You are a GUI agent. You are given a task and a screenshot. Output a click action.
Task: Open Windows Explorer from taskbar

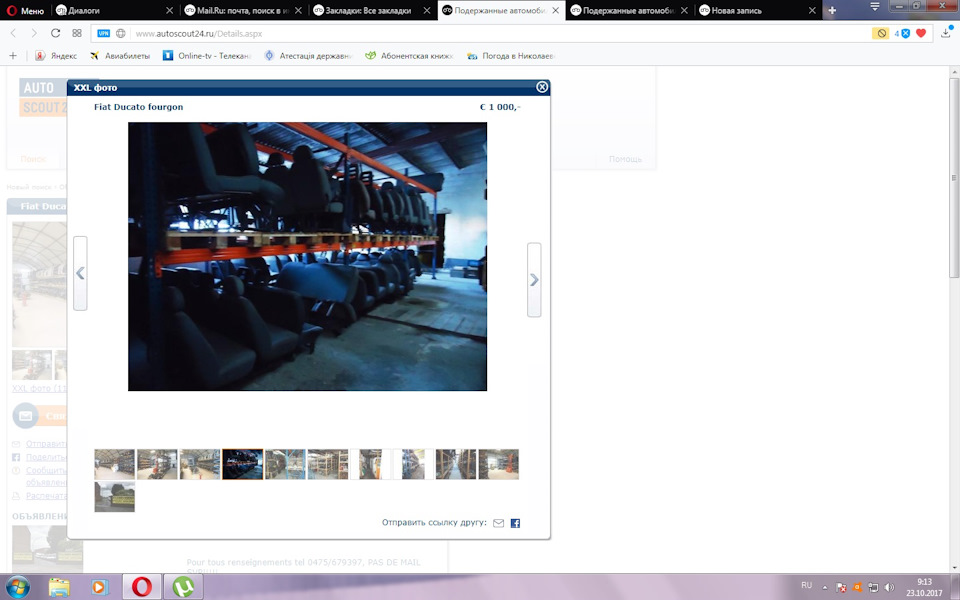pyautogui.click(x=59, y=588)
